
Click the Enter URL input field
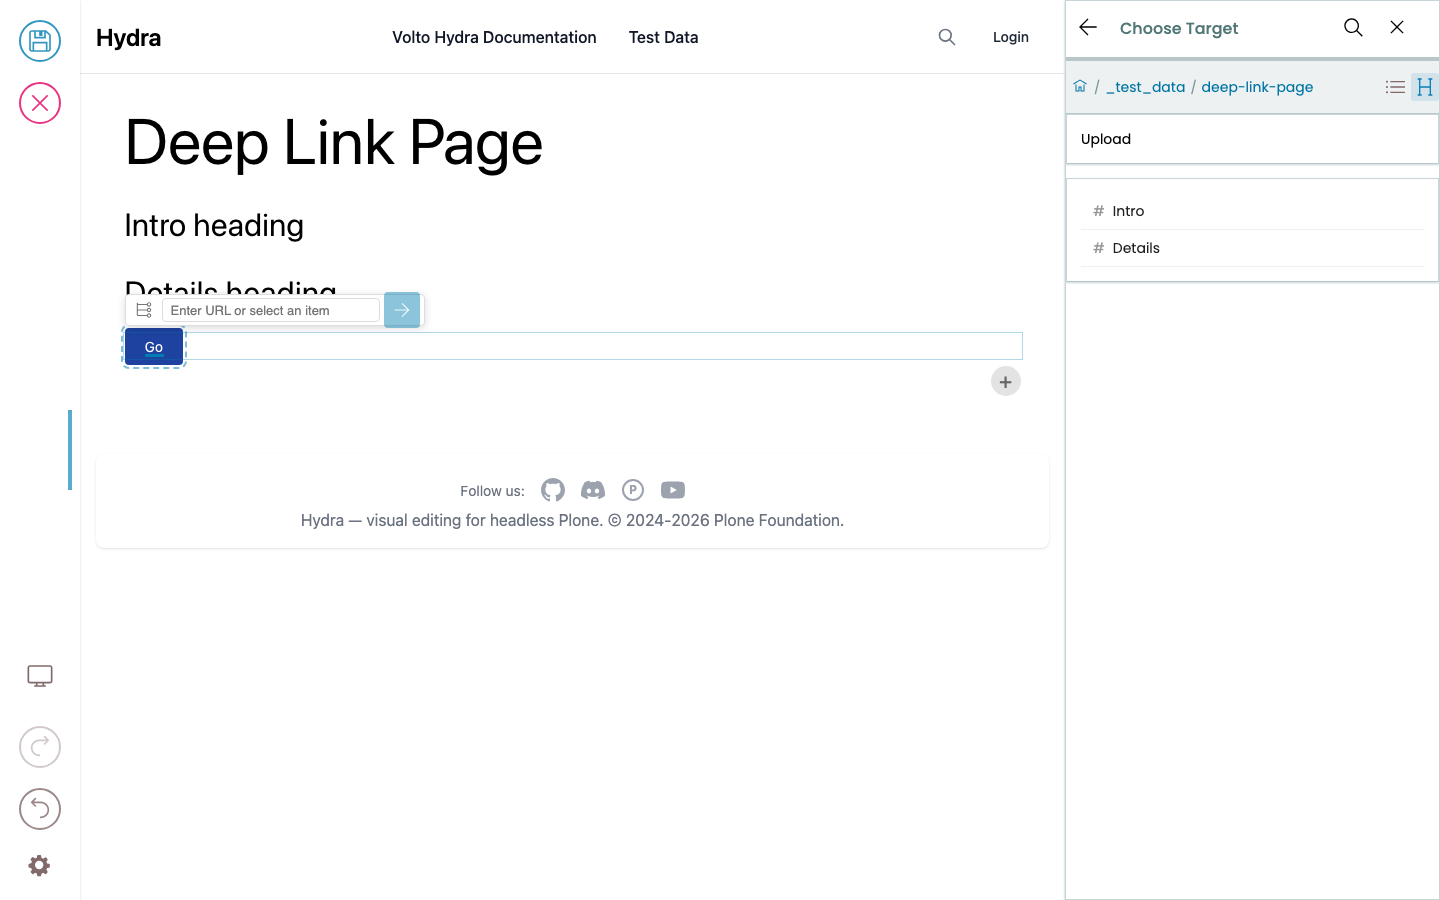point(271,310)
